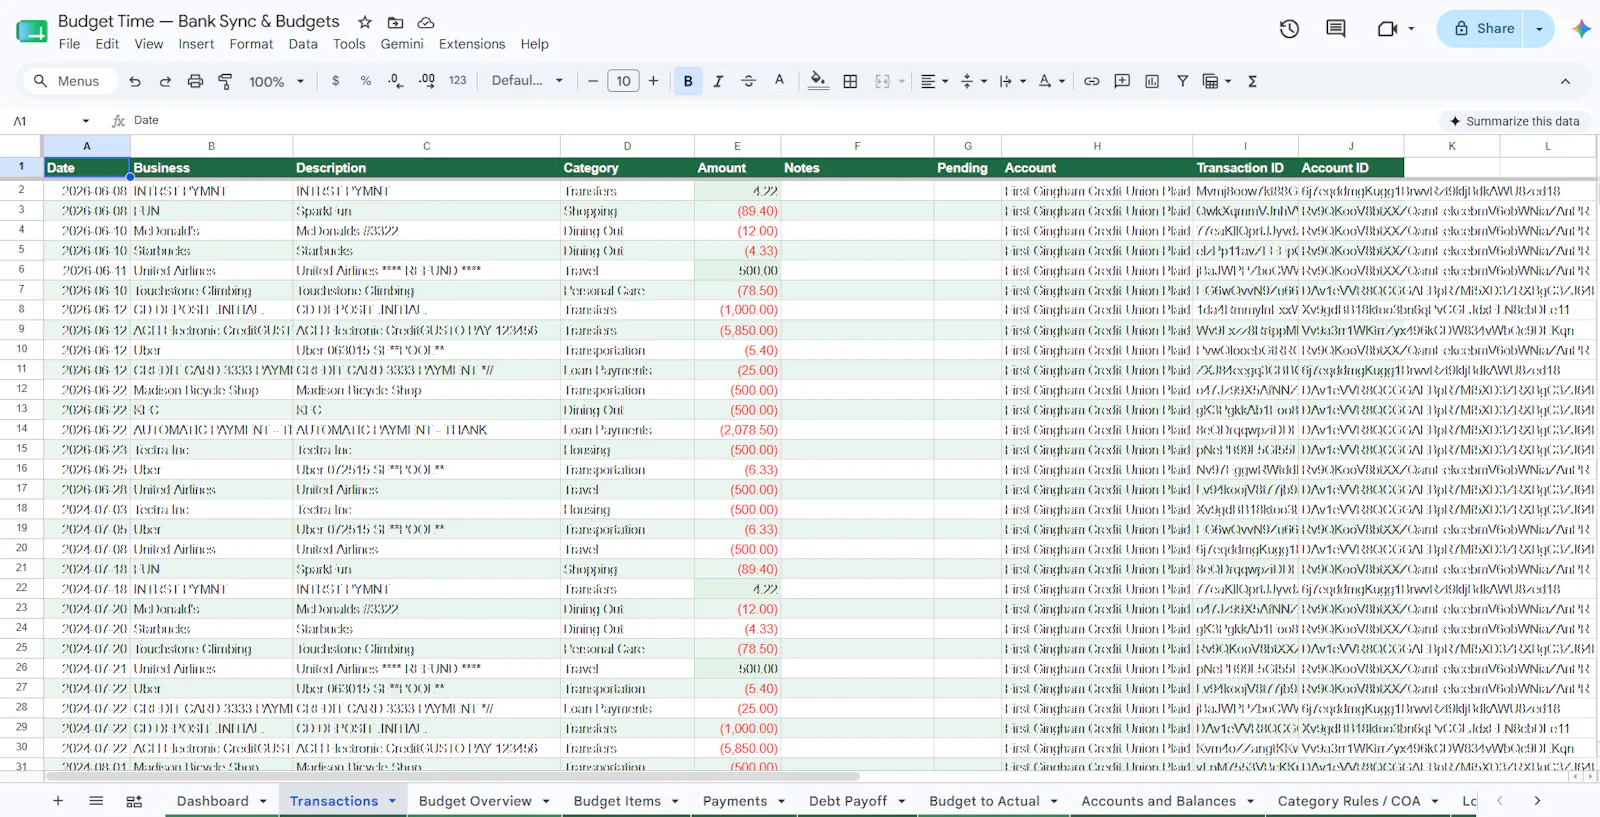Open Dashboard tab dropdown arrow

point(263,801)
